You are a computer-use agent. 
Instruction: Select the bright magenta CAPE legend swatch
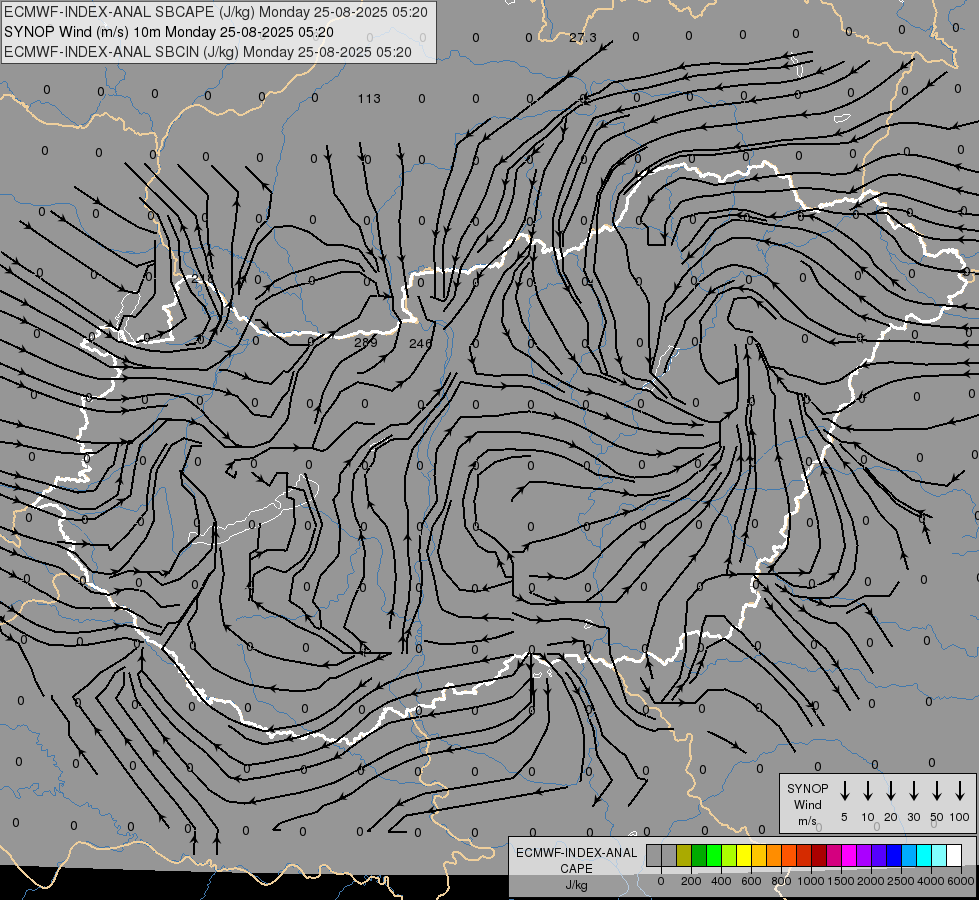[849, 855]
